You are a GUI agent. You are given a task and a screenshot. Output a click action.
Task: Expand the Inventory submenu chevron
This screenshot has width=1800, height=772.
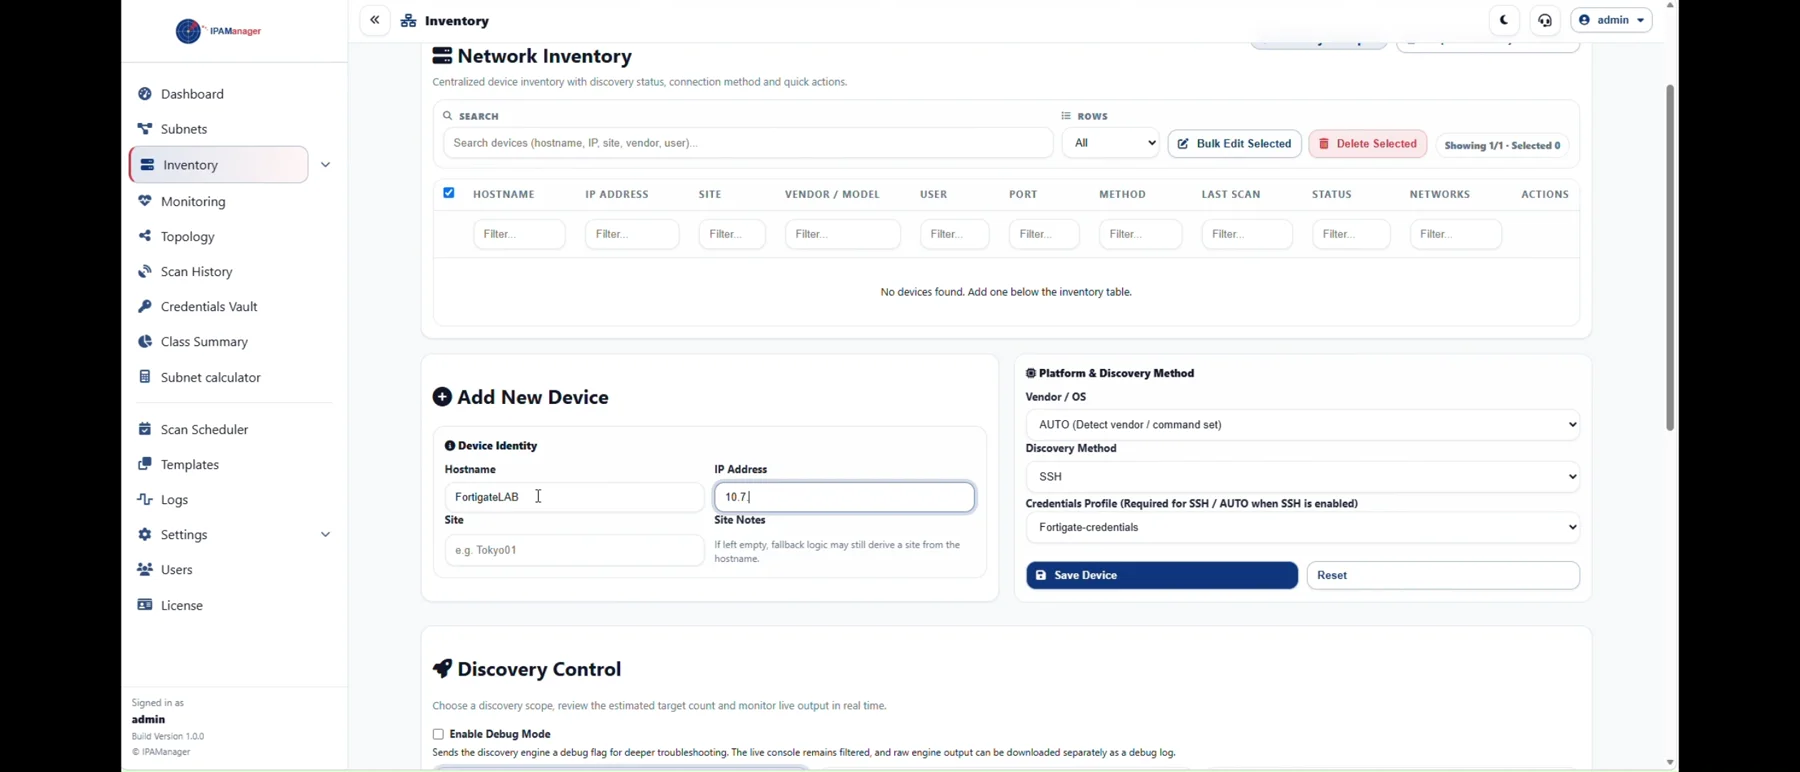pos(325,165)
